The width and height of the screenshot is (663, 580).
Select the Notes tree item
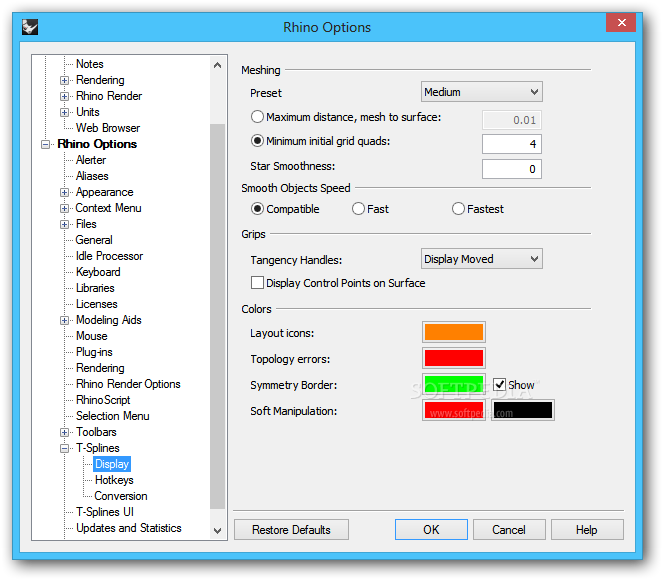click(90, 64)
